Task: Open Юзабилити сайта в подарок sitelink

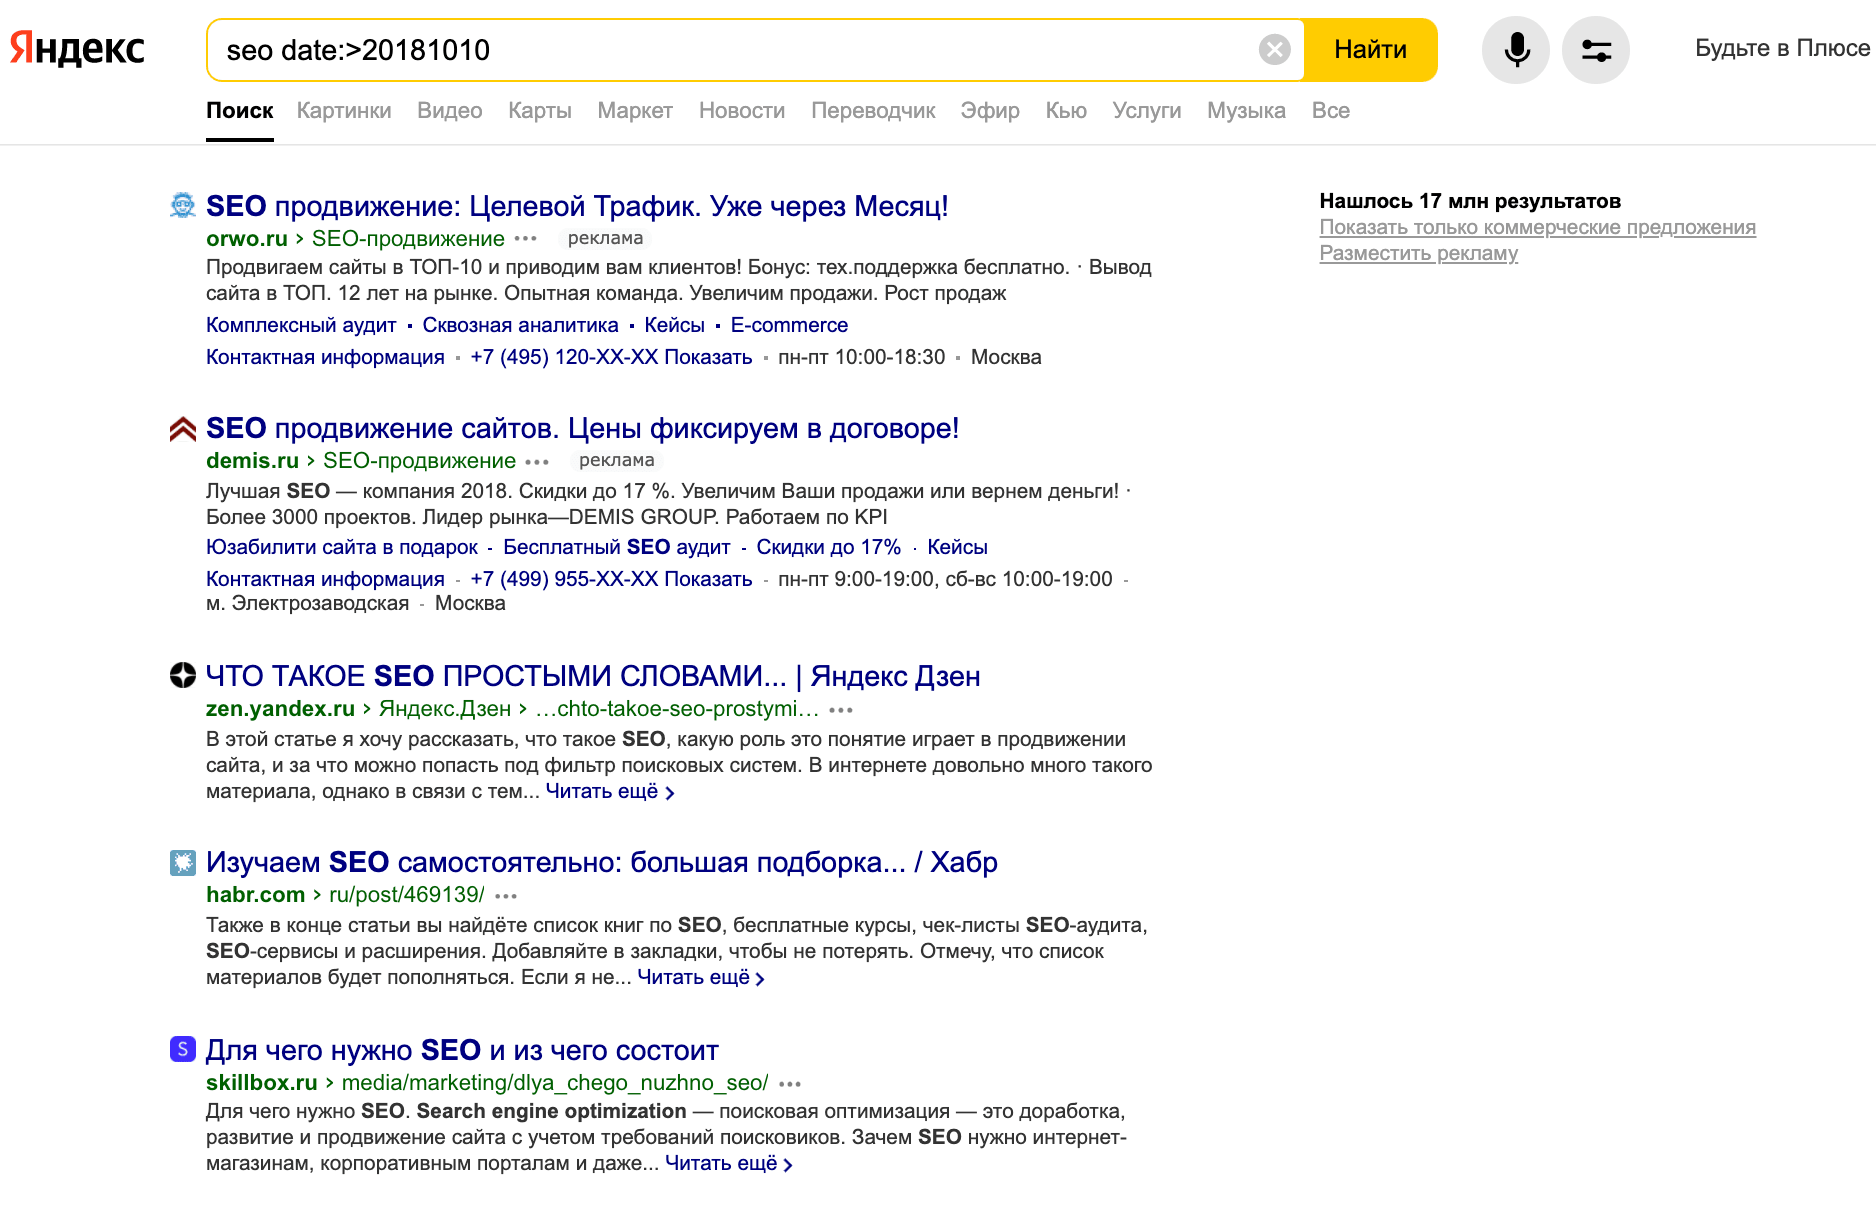Action: click(x=342, y=547)
